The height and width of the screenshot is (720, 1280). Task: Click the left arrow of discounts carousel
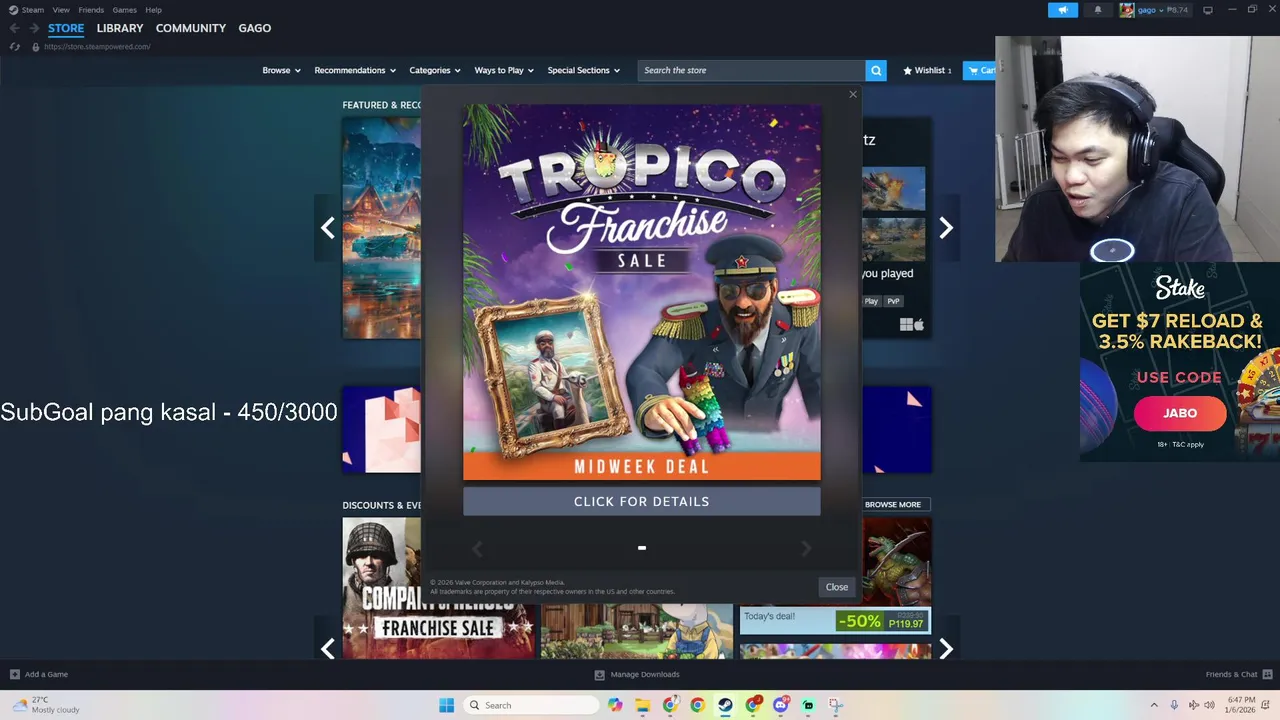(x=327, y=648)
